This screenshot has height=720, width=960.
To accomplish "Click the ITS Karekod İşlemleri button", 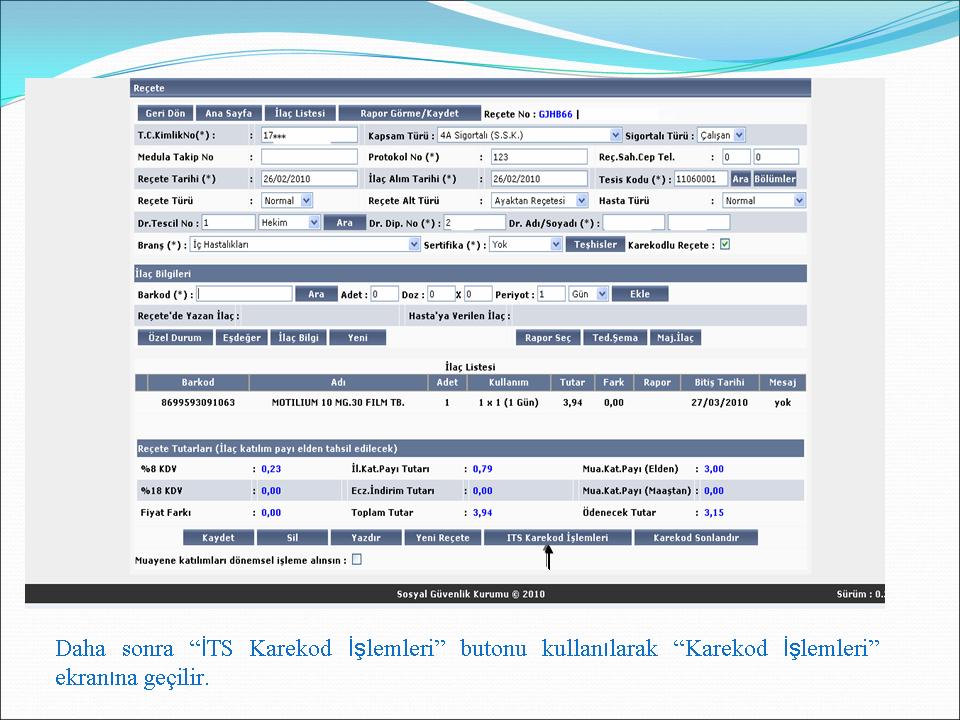I will click(557, 538).
